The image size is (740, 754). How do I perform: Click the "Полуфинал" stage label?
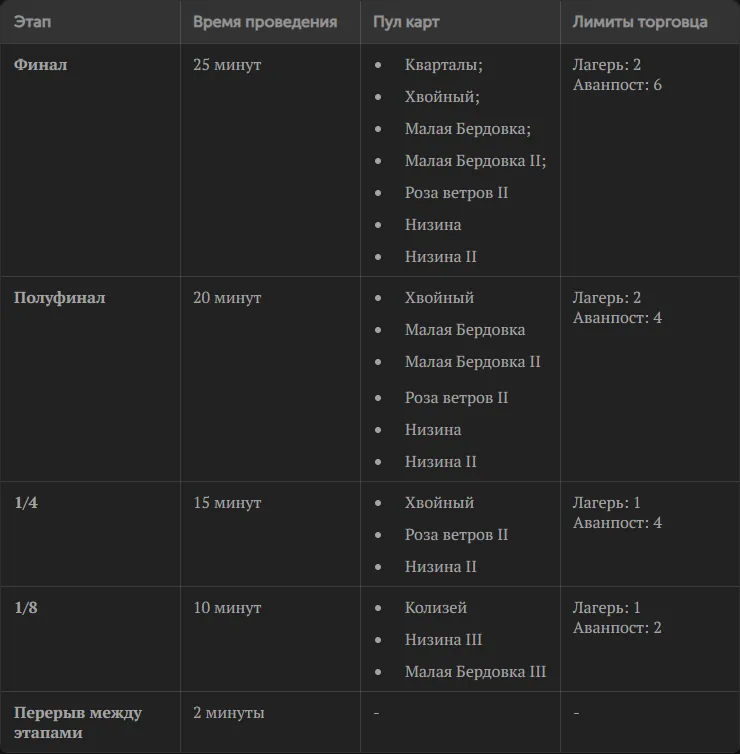click(x=60, y=298)
